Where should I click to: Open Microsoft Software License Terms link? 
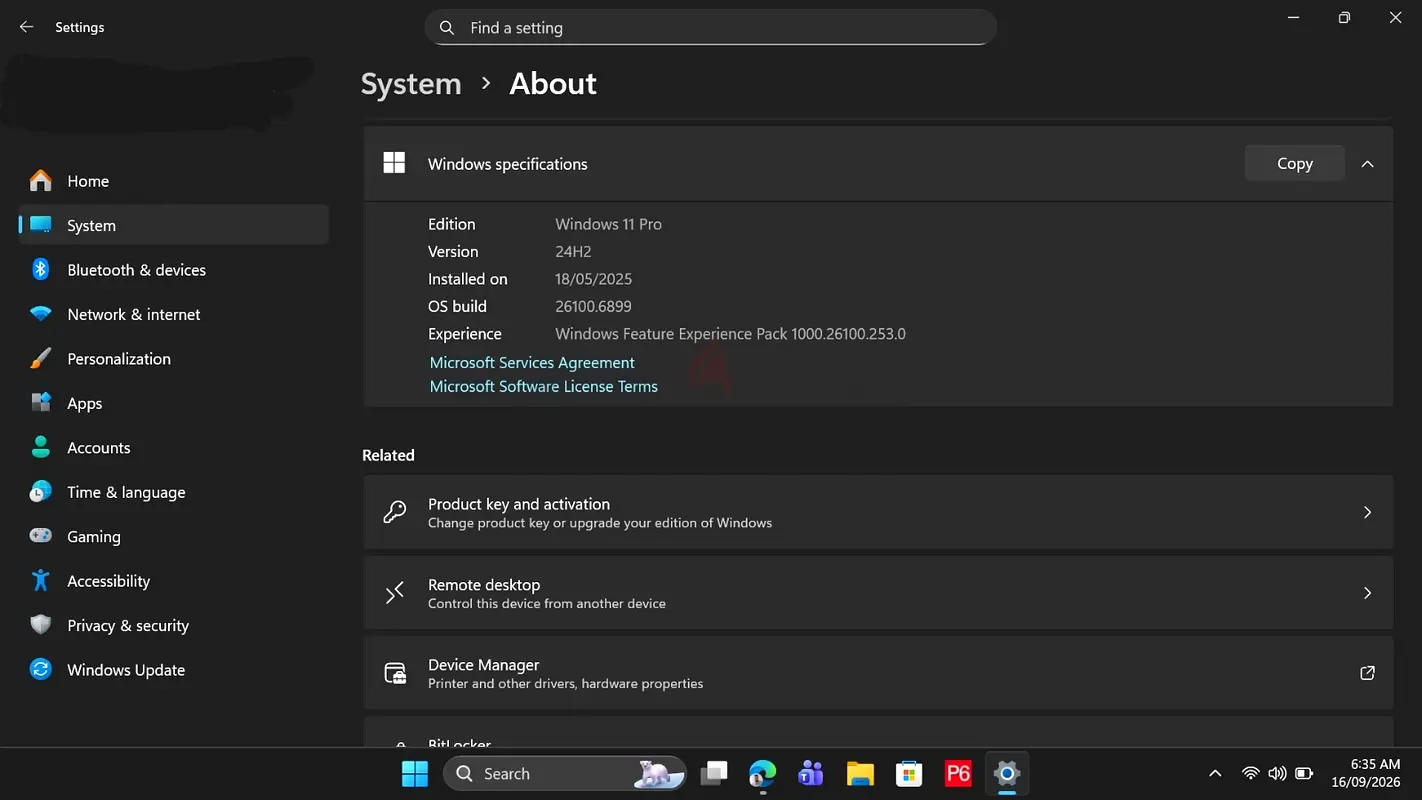pyautogui.click(x=544, y=387)
